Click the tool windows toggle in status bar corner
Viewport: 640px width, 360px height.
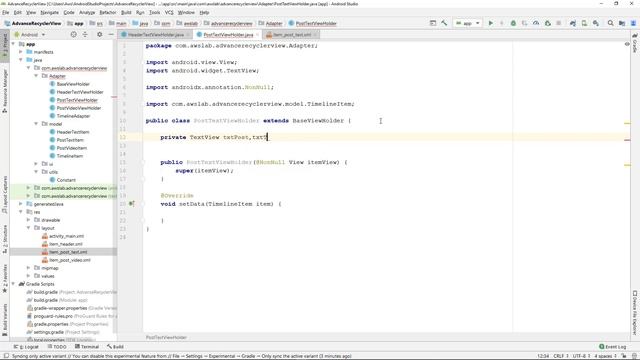[x=6, y=356]
